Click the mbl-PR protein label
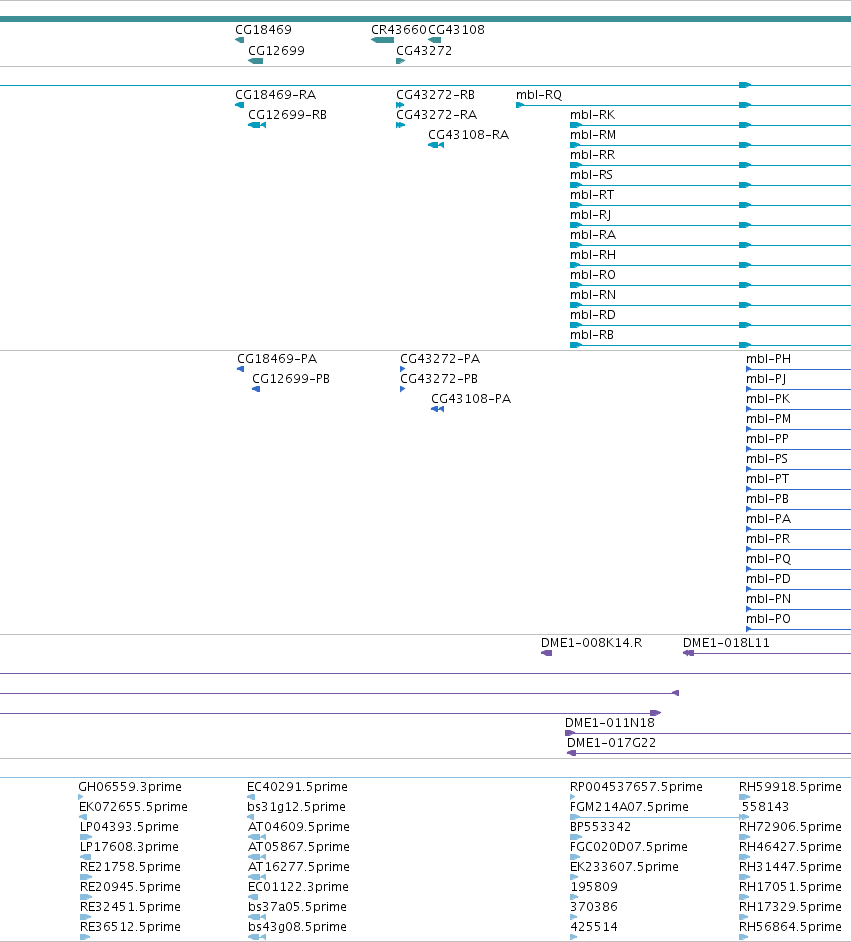The image size is (851, 942). (768, 539)
